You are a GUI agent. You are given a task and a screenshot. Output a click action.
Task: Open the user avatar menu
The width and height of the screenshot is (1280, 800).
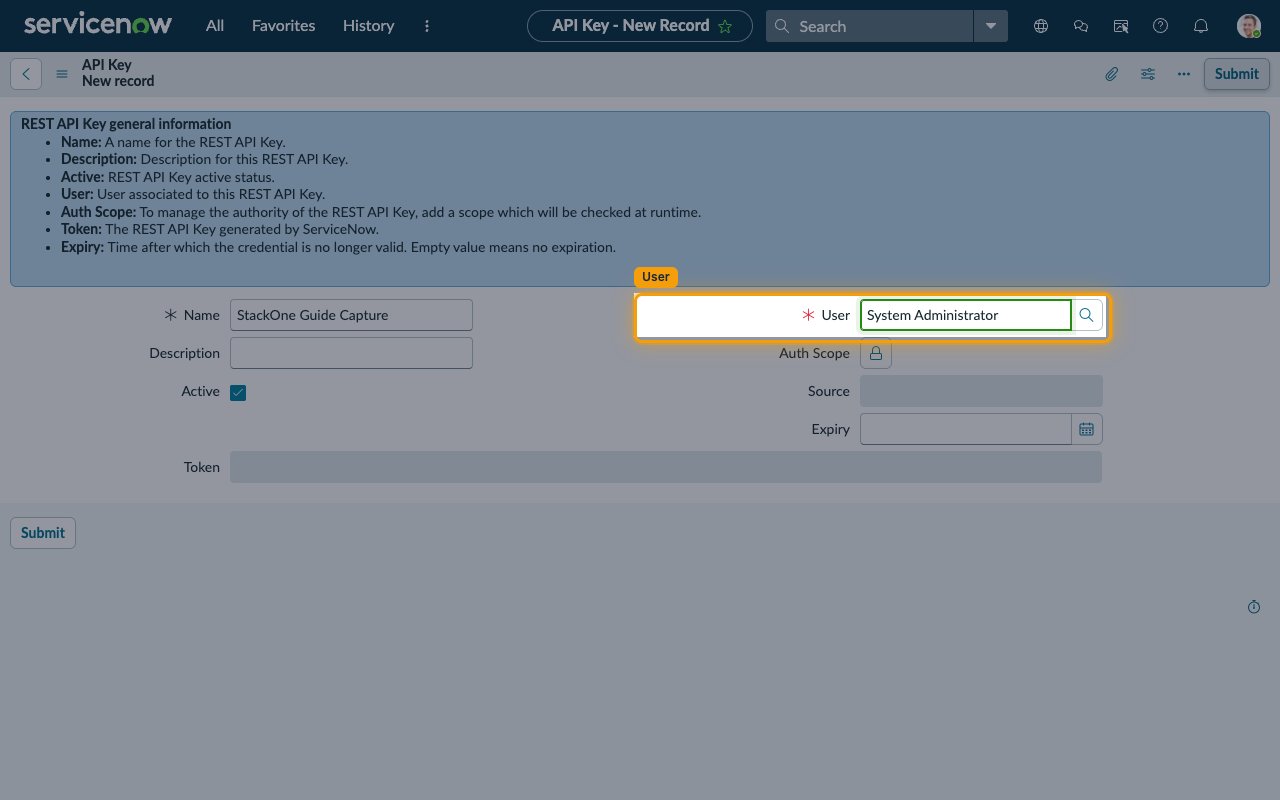(1249, 26)
